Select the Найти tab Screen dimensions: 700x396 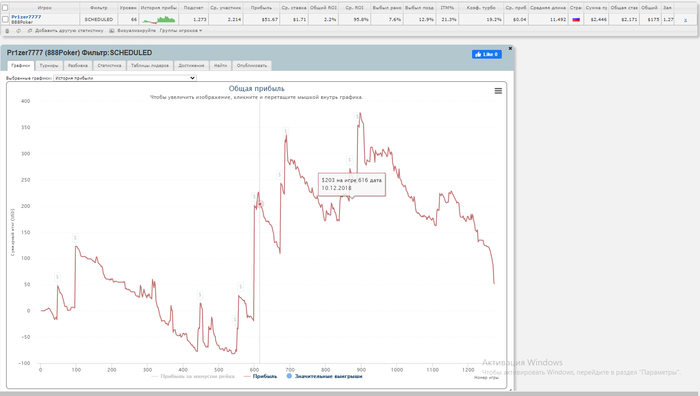point(220,66)
